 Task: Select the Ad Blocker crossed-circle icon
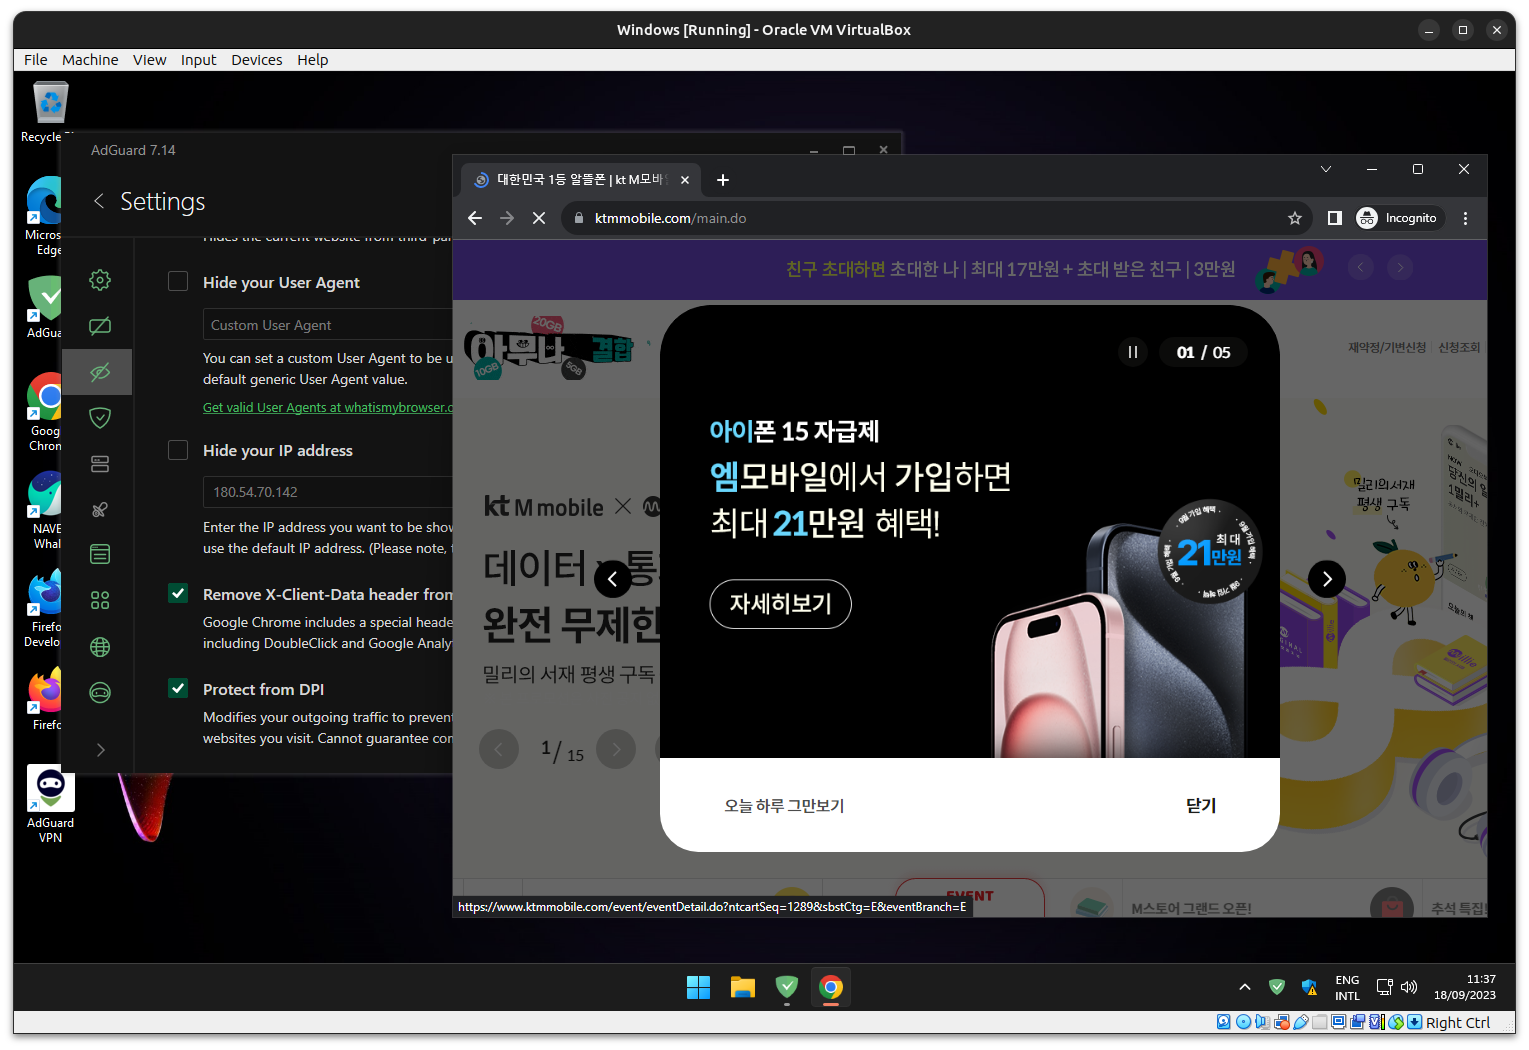coord(99,326)
